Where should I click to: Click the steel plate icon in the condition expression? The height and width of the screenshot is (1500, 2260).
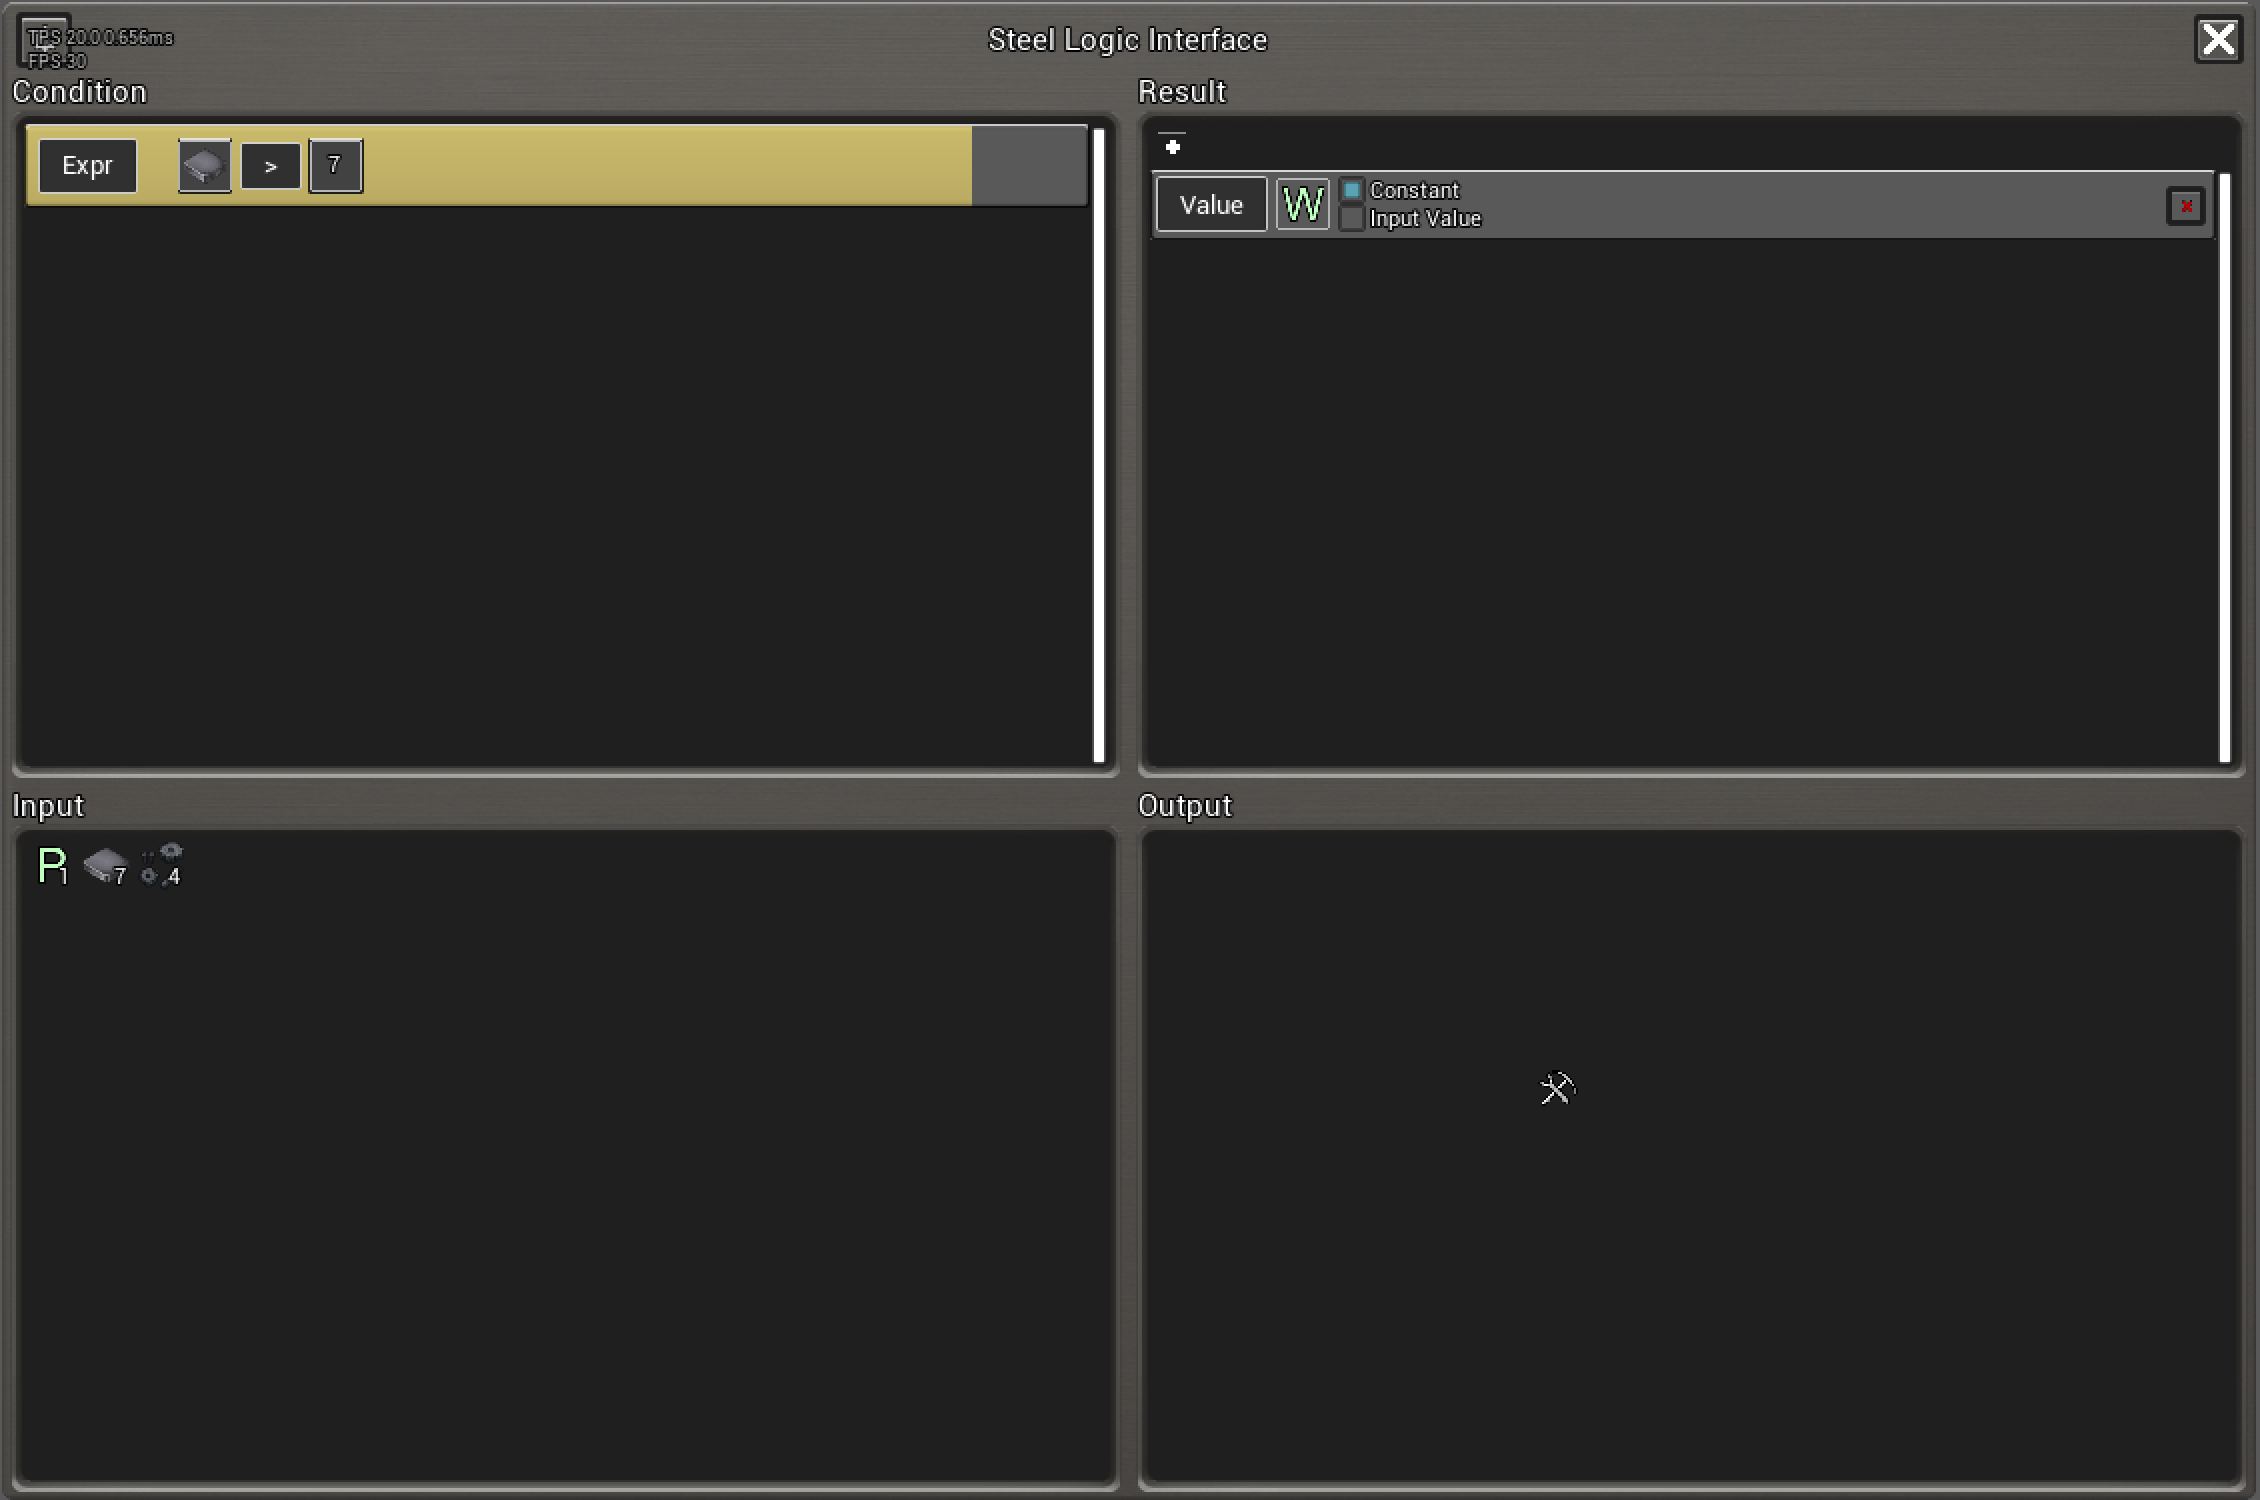pos(204,166)
